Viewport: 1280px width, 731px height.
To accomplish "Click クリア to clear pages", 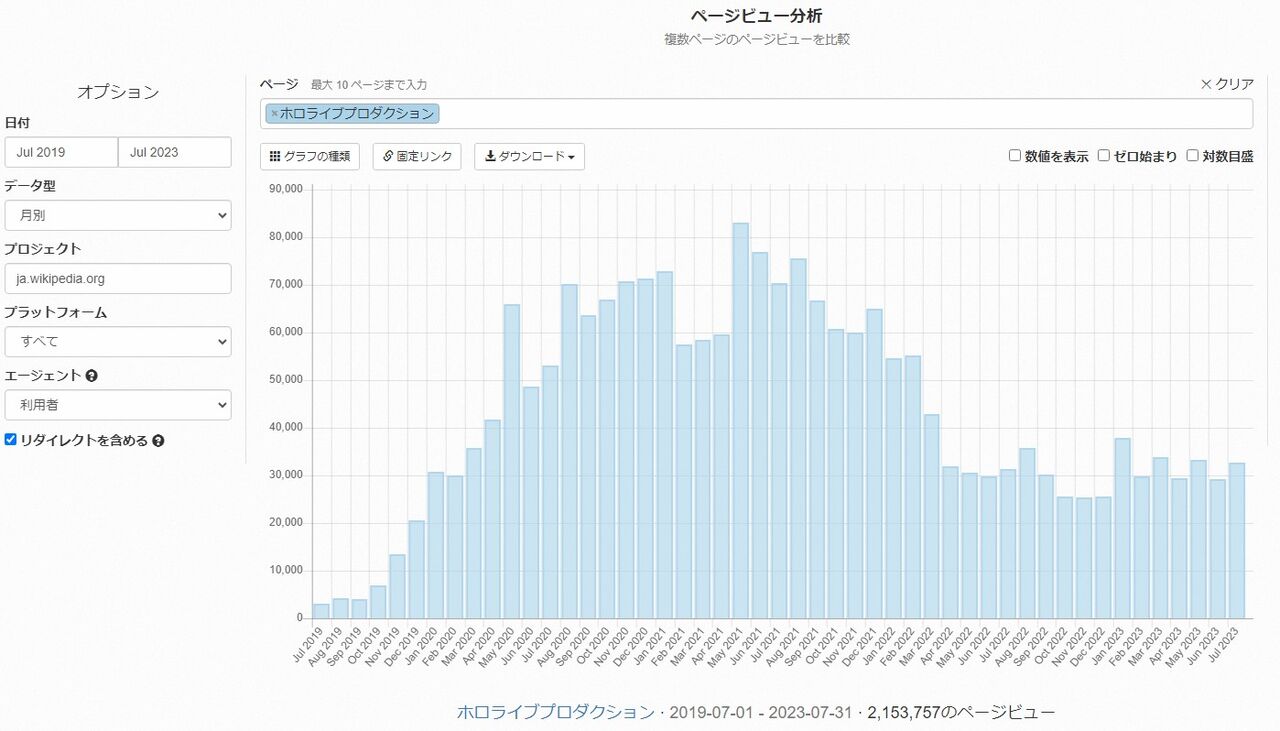I will tap(1227, 84).
